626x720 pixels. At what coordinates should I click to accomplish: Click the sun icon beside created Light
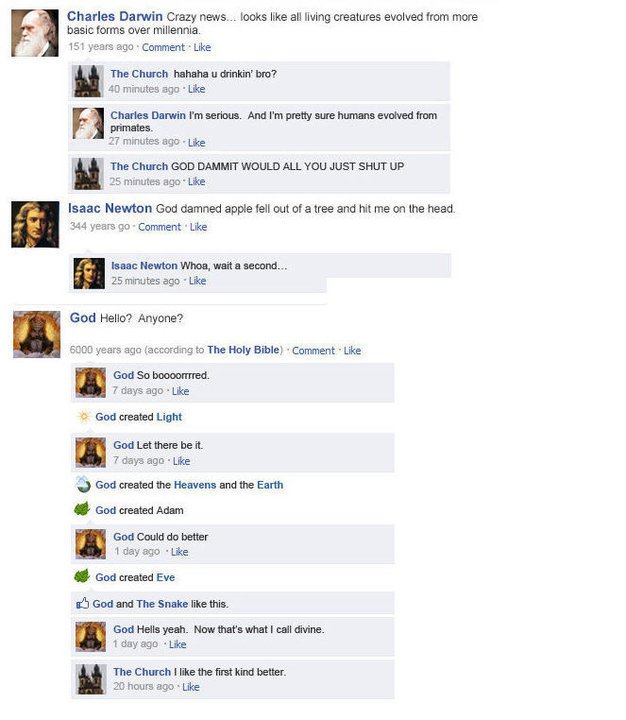[84, 416]
